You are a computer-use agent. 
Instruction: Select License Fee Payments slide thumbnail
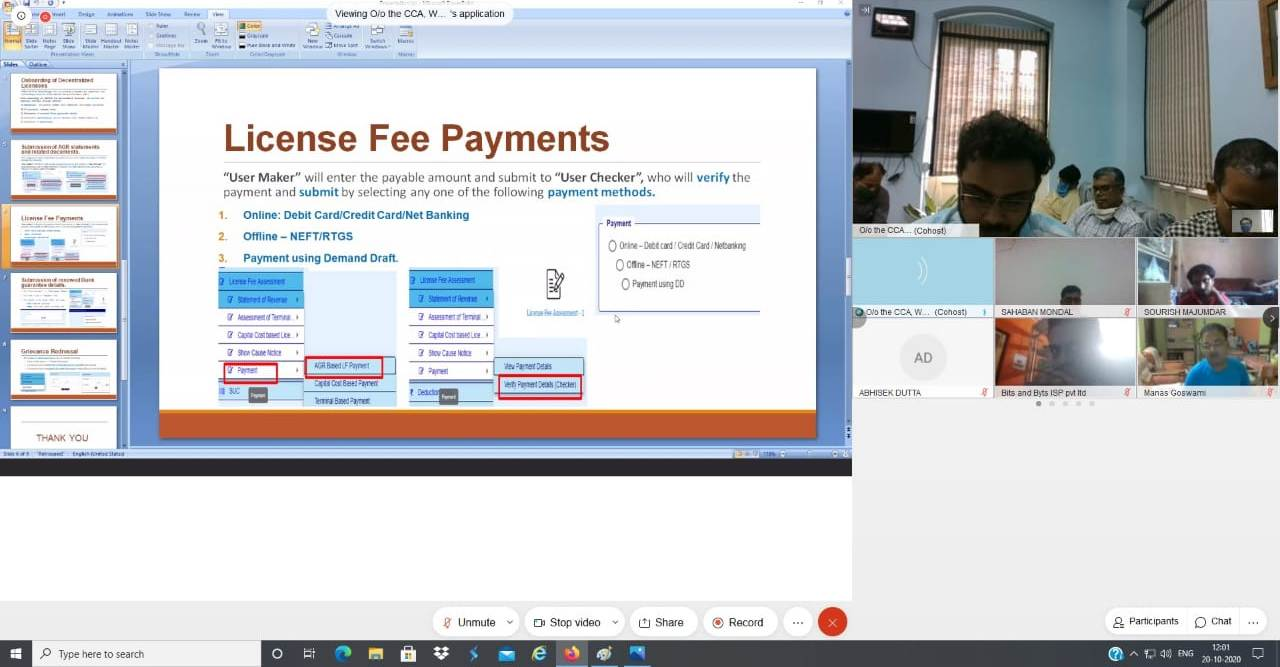64,235
